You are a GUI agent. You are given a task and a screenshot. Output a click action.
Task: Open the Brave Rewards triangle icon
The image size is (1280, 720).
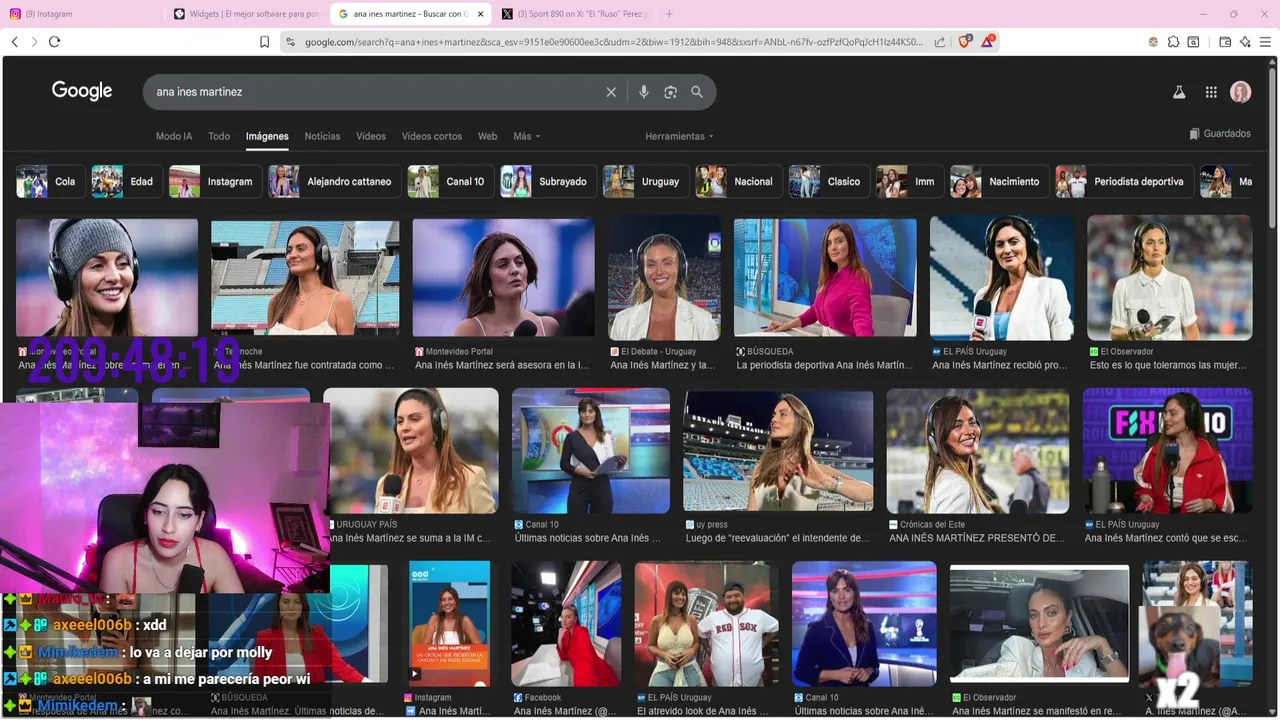click(x=988, y=41)
